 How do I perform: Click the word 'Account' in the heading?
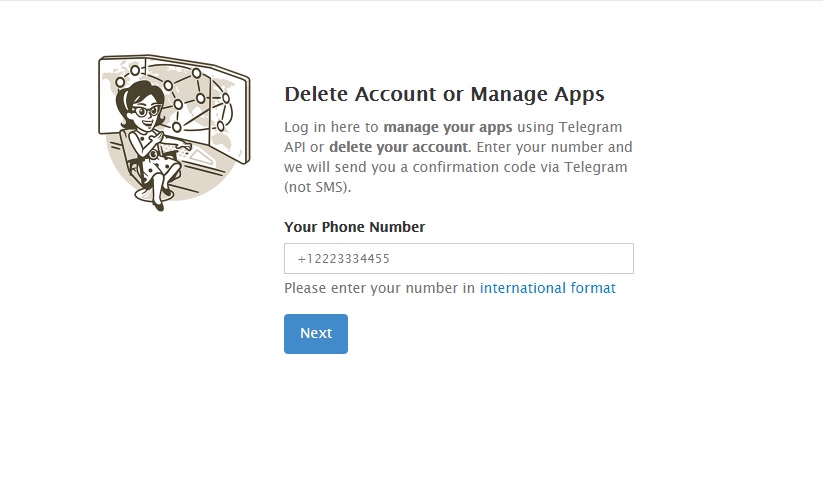click(384, 95)
